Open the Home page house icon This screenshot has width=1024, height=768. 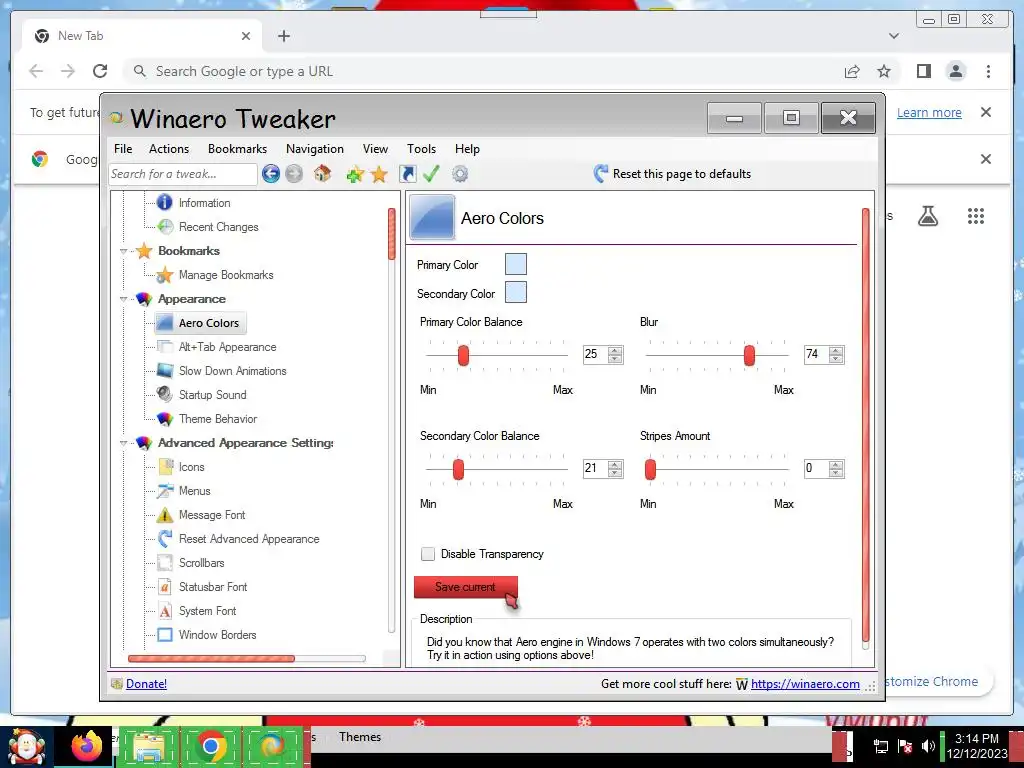coord(322,173)
